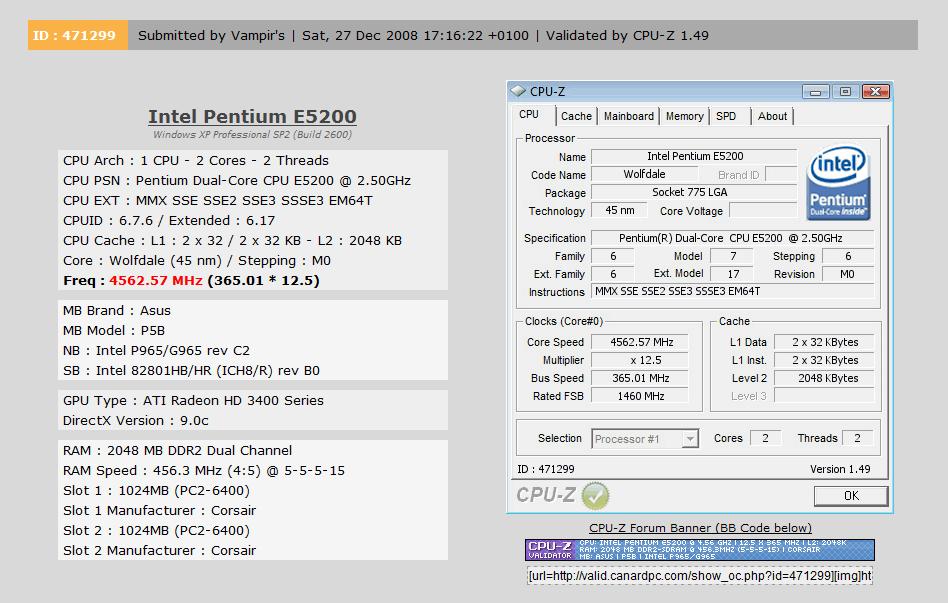The width and height of the screenshot is (948, 603).
Task: Click the Cores value field
Action: point(765,438)
